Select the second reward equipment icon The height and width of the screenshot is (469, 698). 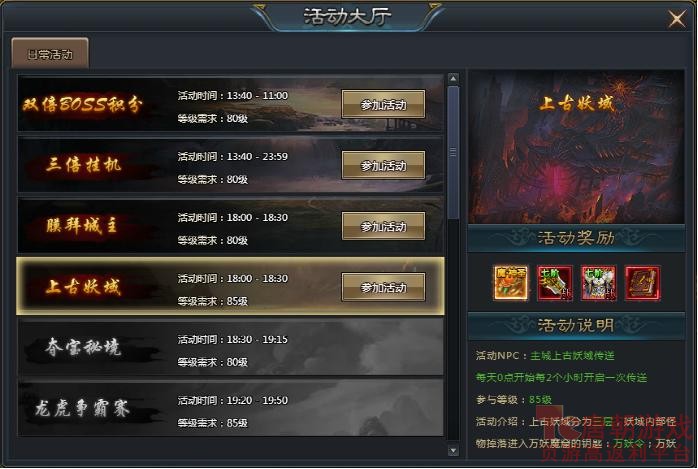click(555, 283)
